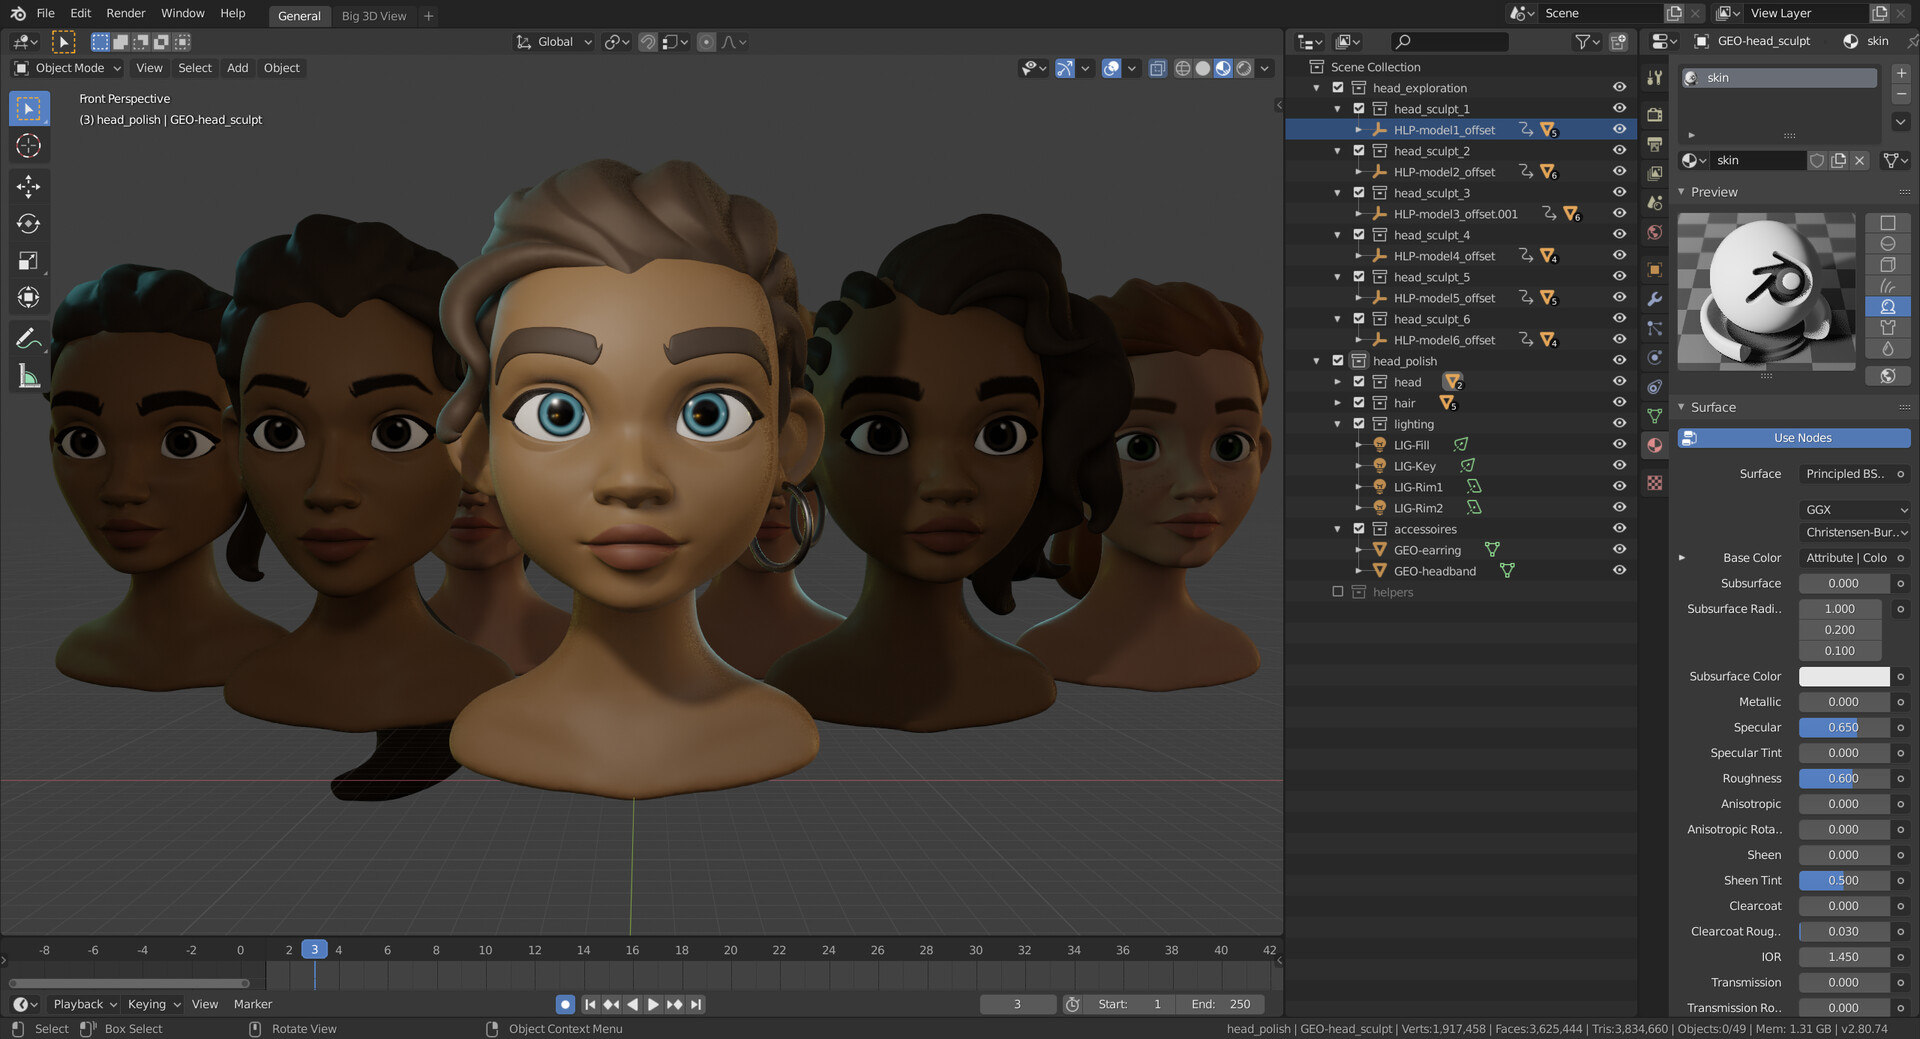Switch to the Big 3D View workspace tab
The width and height of the screenshot is (1920, 1039).
(x=374, y=16)
